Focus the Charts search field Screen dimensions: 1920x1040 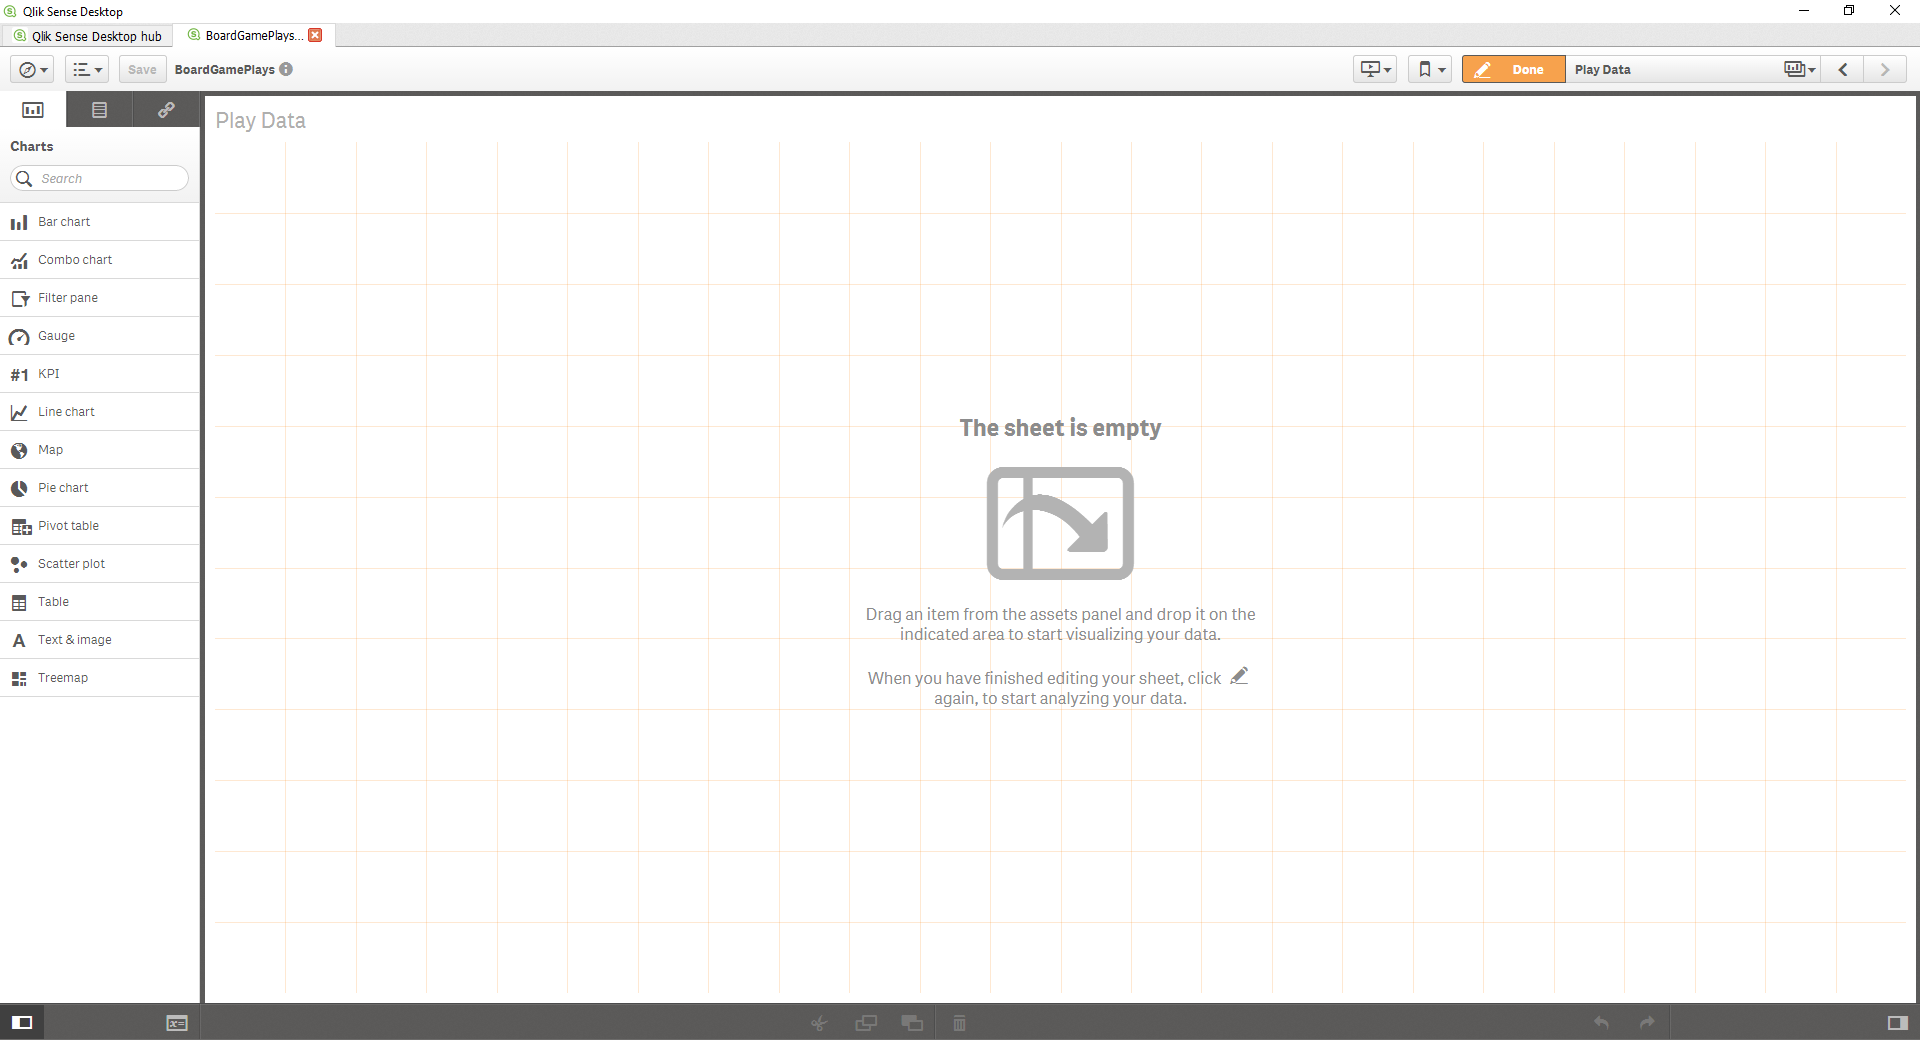click(99, 178)
